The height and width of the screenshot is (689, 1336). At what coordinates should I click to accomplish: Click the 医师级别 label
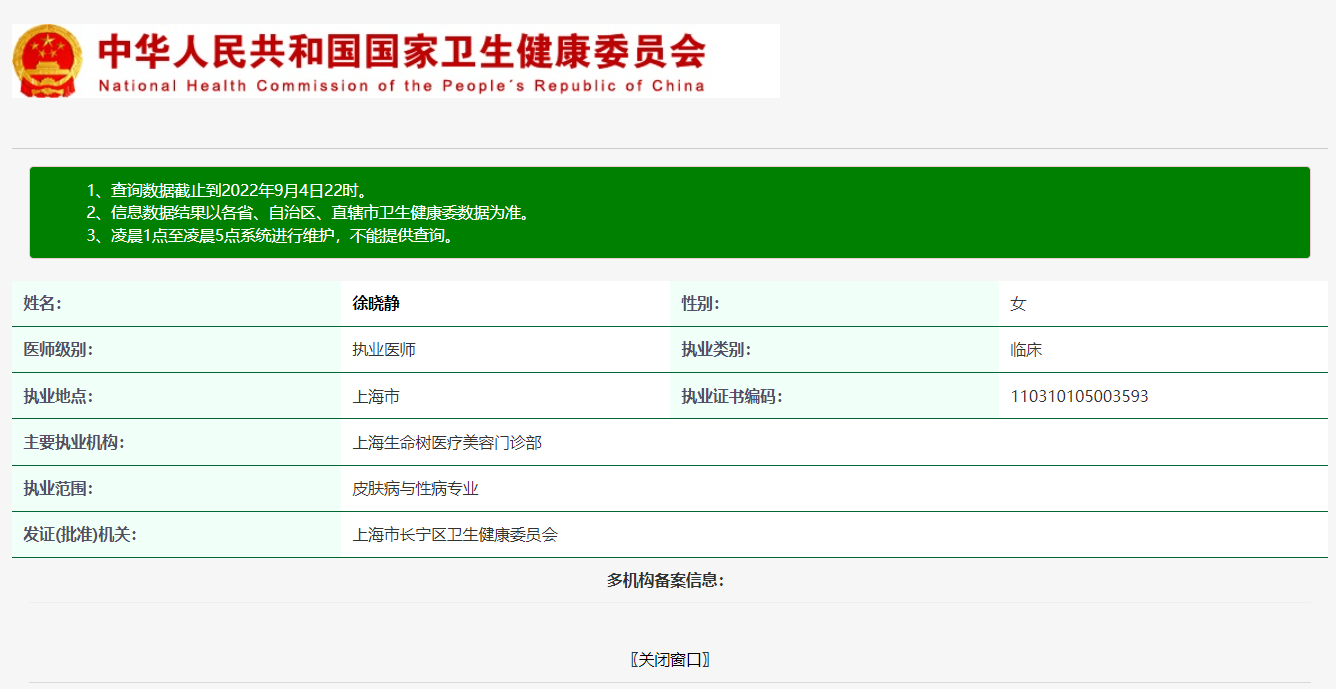(58, 350)
